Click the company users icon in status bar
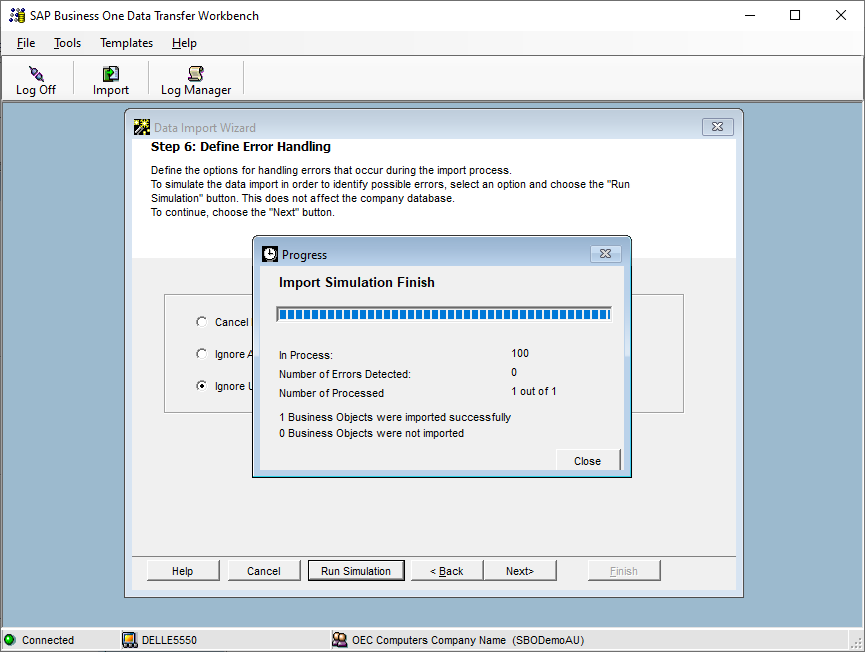This screenshot has height=652, width=865. (x=339, y=640)
